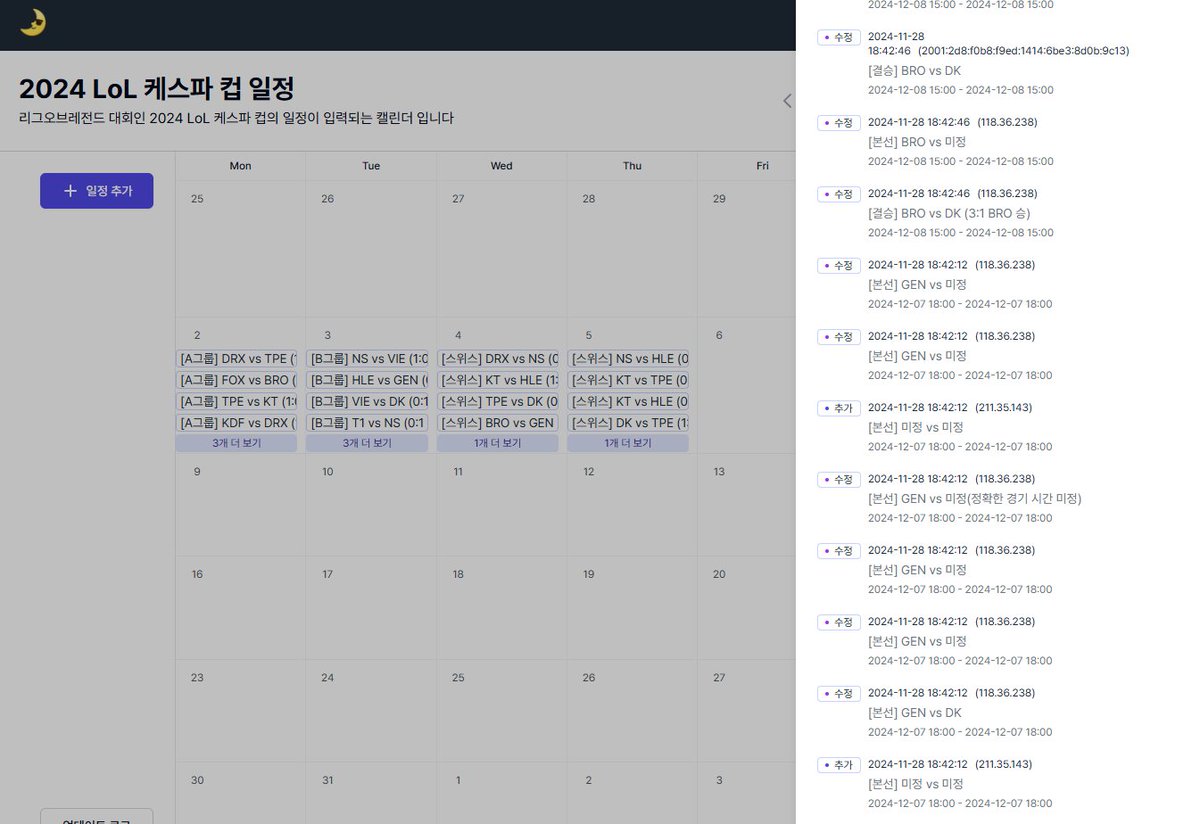The width and height of the screenshot is (1200, 824).
Task: Expand 1개 더 보기 under December 4
Action: pos(497,443)
